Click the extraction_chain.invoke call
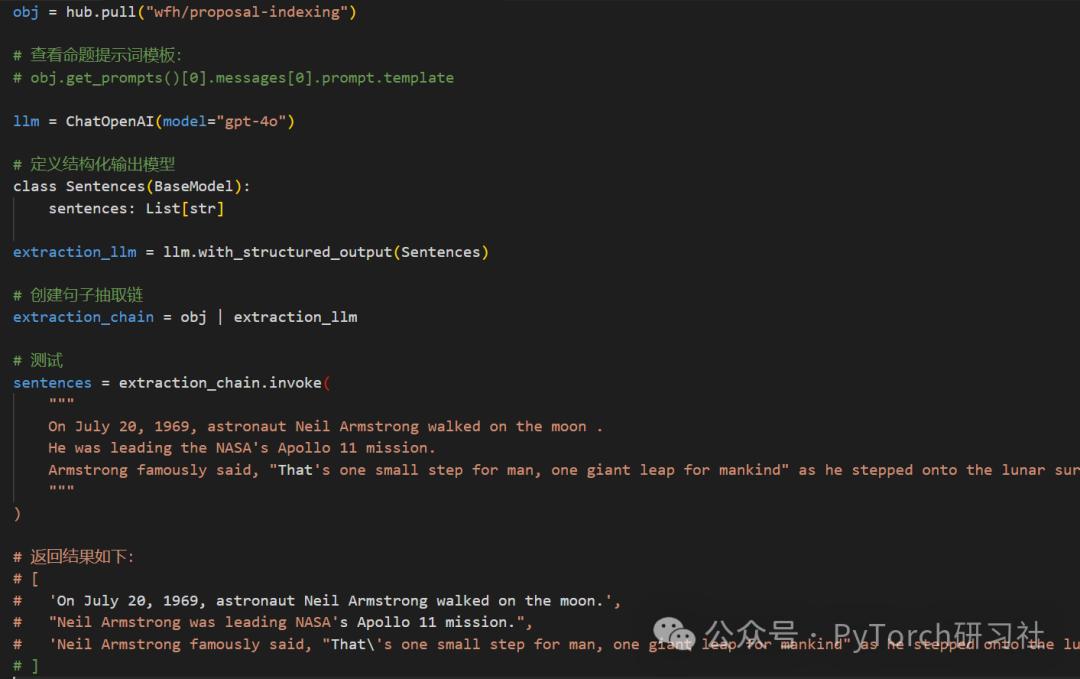The image size is (1080, 679). (220, 383)
